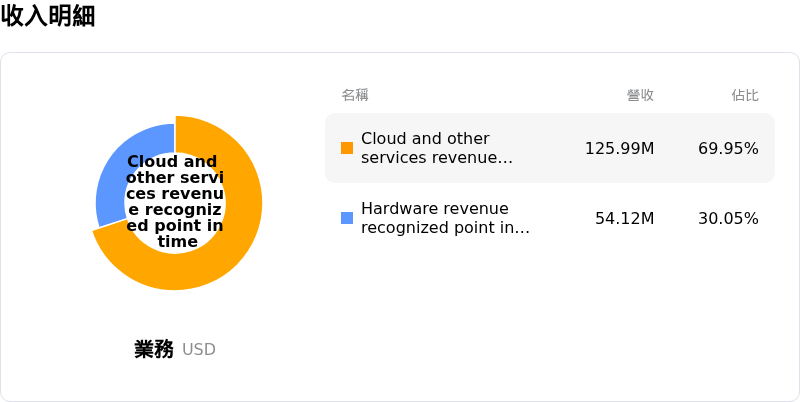Select the Cloud and other services revenue row
800x402 pixels.
(x=550, y=148)
